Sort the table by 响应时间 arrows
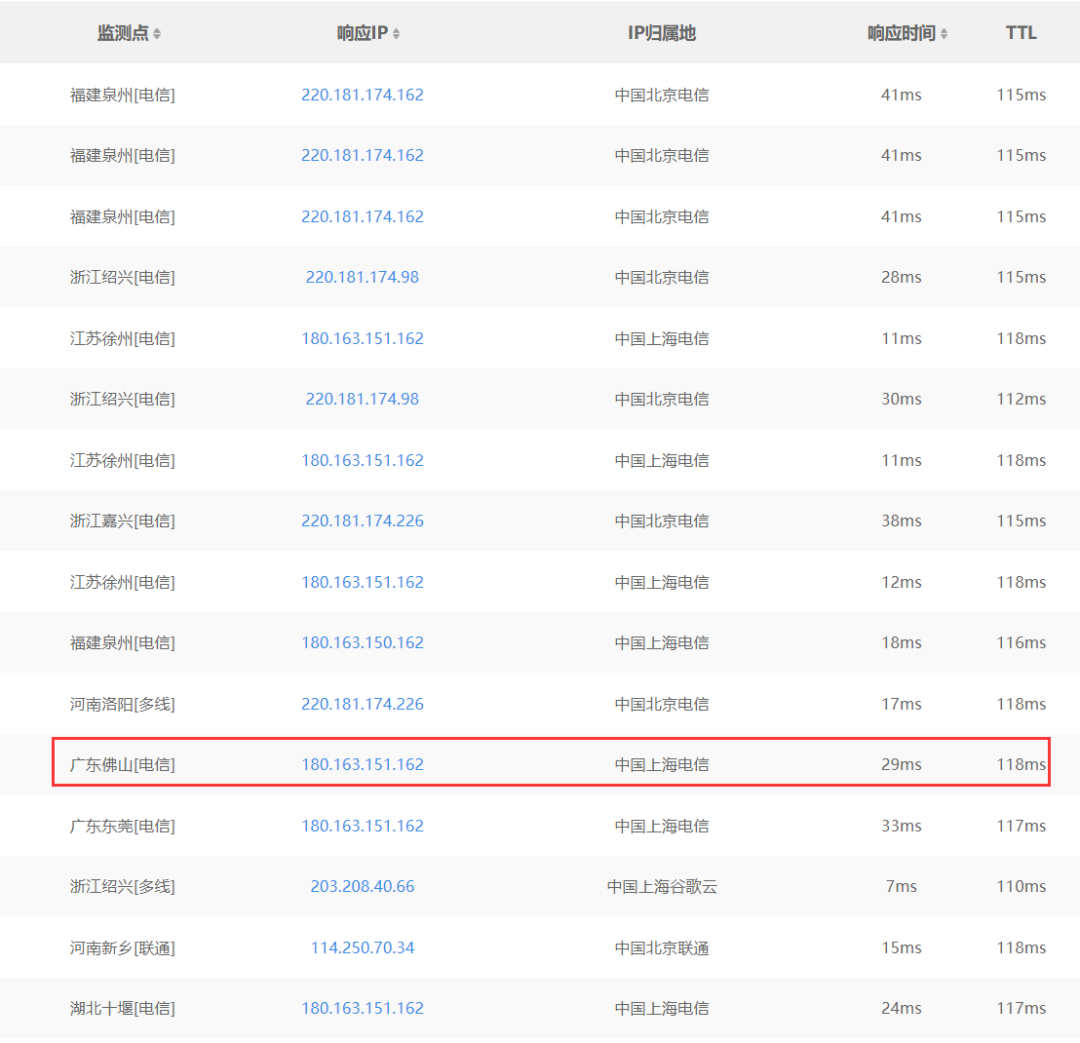This screenshot has height=1043, width=1080. coord(944,34)
